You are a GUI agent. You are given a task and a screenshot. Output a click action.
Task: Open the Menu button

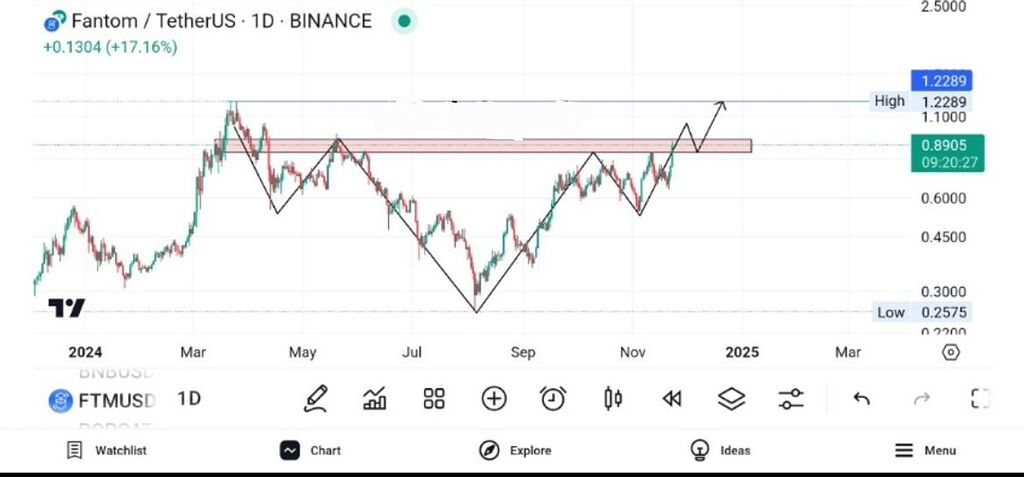click(925, 450)
